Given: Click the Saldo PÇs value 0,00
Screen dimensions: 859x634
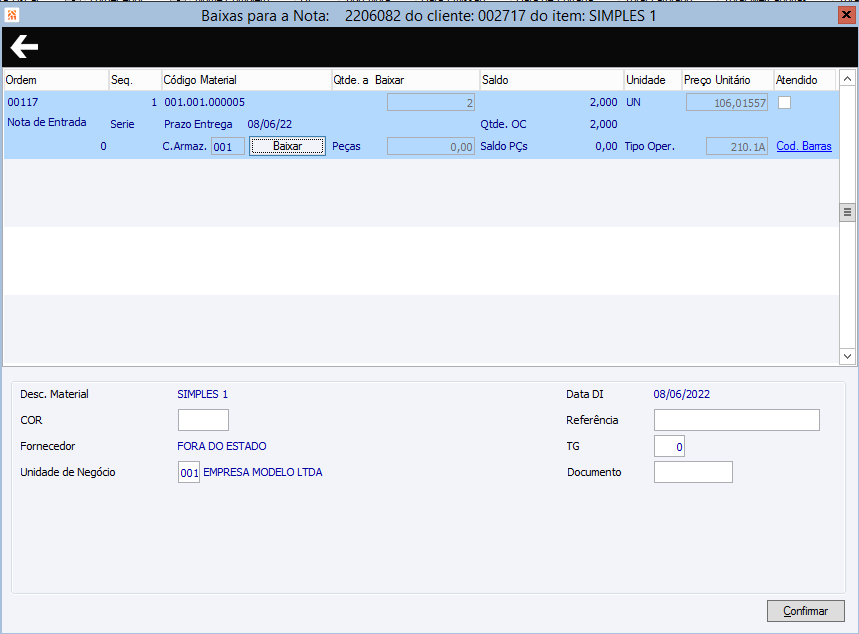Looking at the screenshot, I should tap(606, 146).
